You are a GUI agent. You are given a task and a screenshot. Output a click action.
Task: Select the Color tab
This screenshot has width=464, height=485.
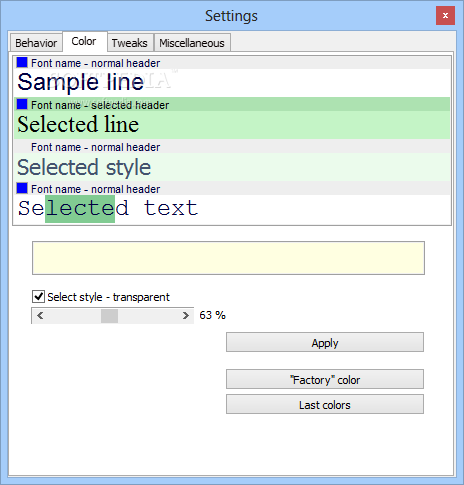(84, 41)
